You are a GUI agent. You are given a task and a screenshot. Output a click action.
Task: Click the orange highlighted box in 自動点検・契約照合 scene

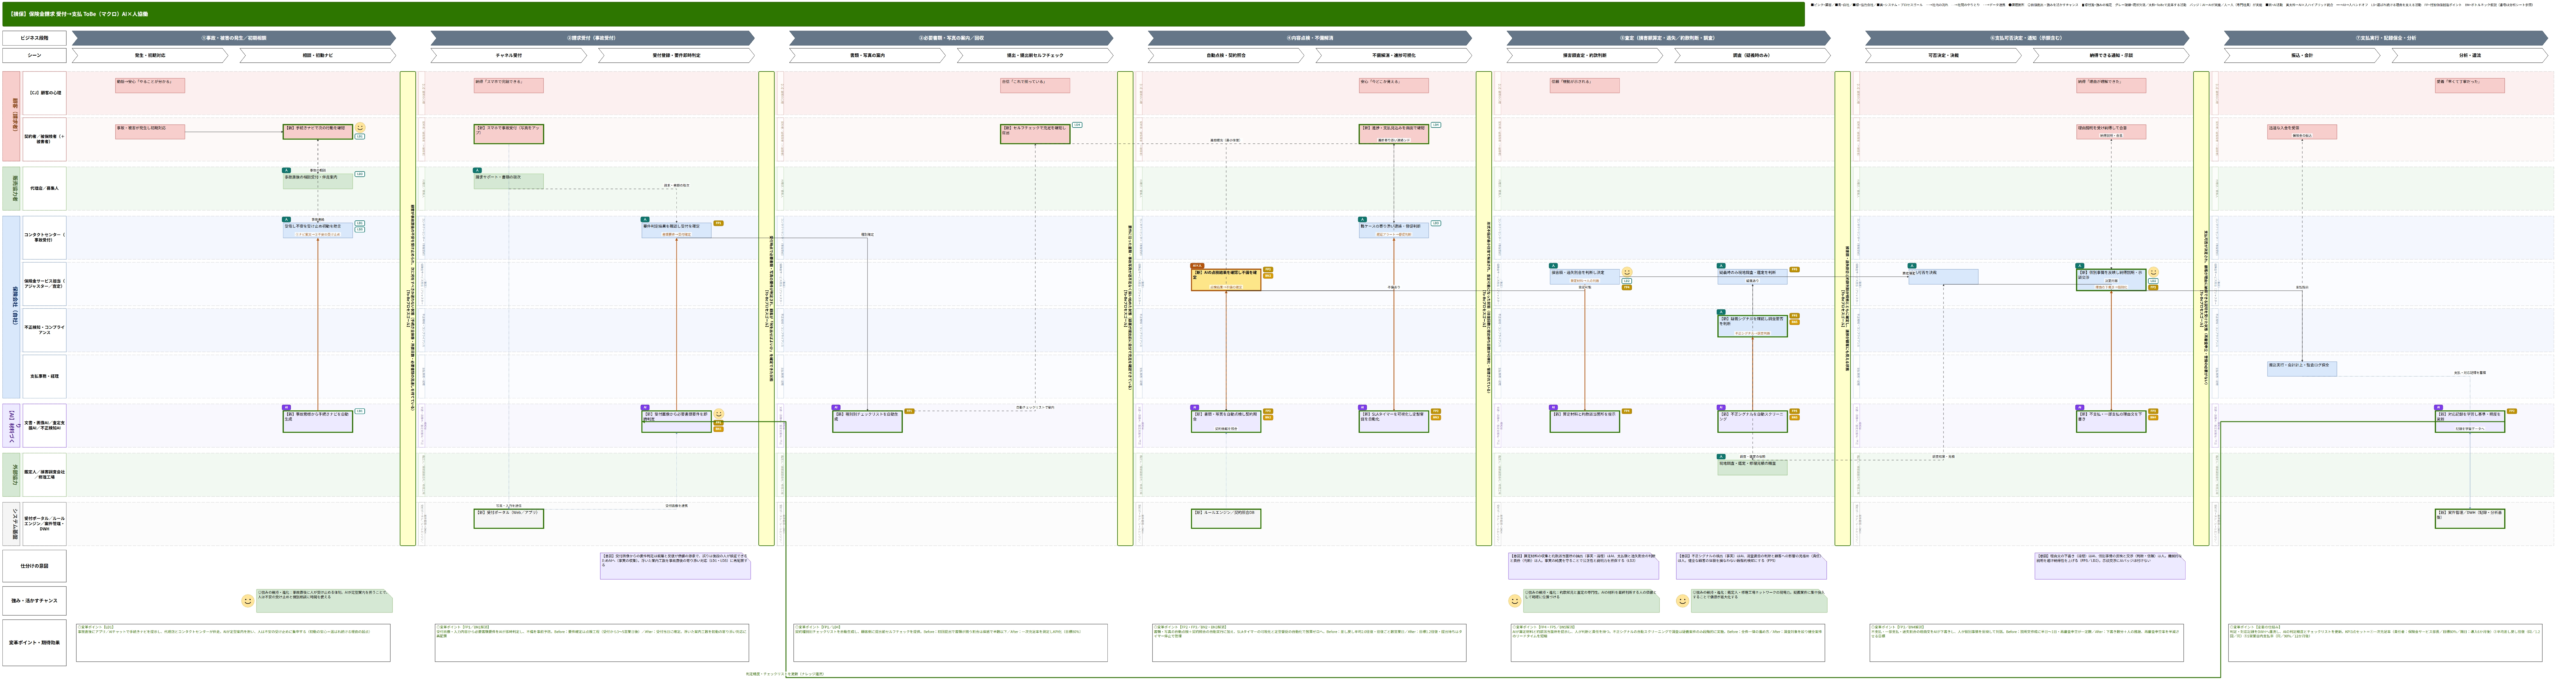coord(1226,279)
